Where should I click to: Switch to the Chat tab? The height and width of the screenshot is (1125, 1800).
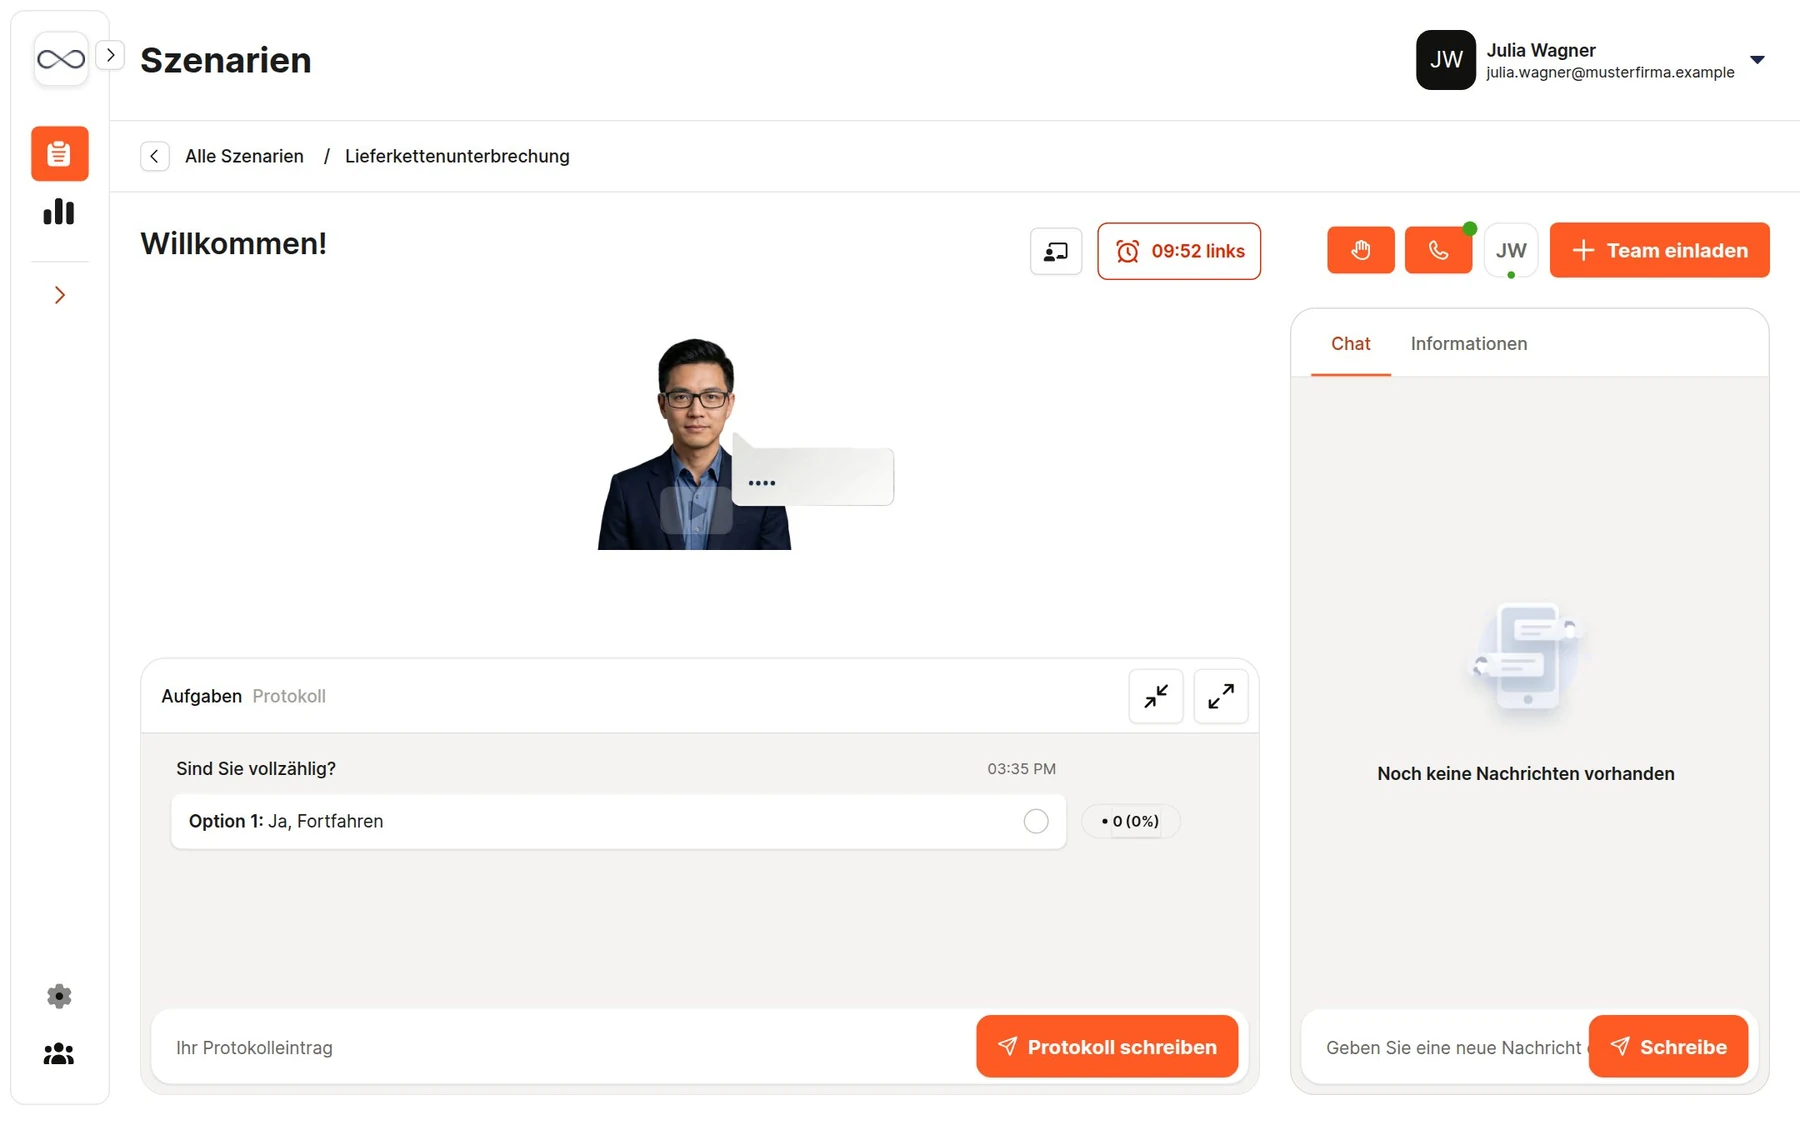point(1350,344)
